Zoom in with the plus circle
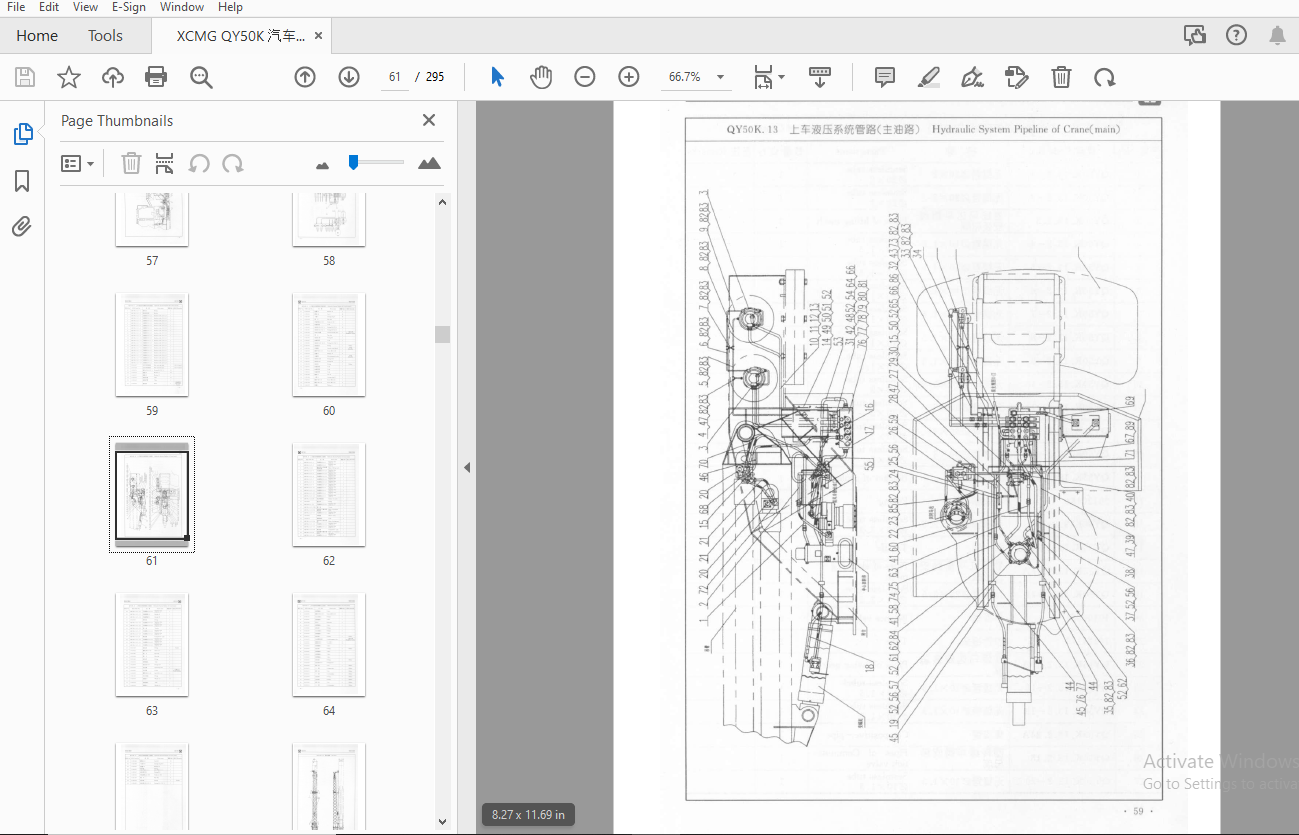The height and width of the screenshot is (835, 1299). point(629,77)
